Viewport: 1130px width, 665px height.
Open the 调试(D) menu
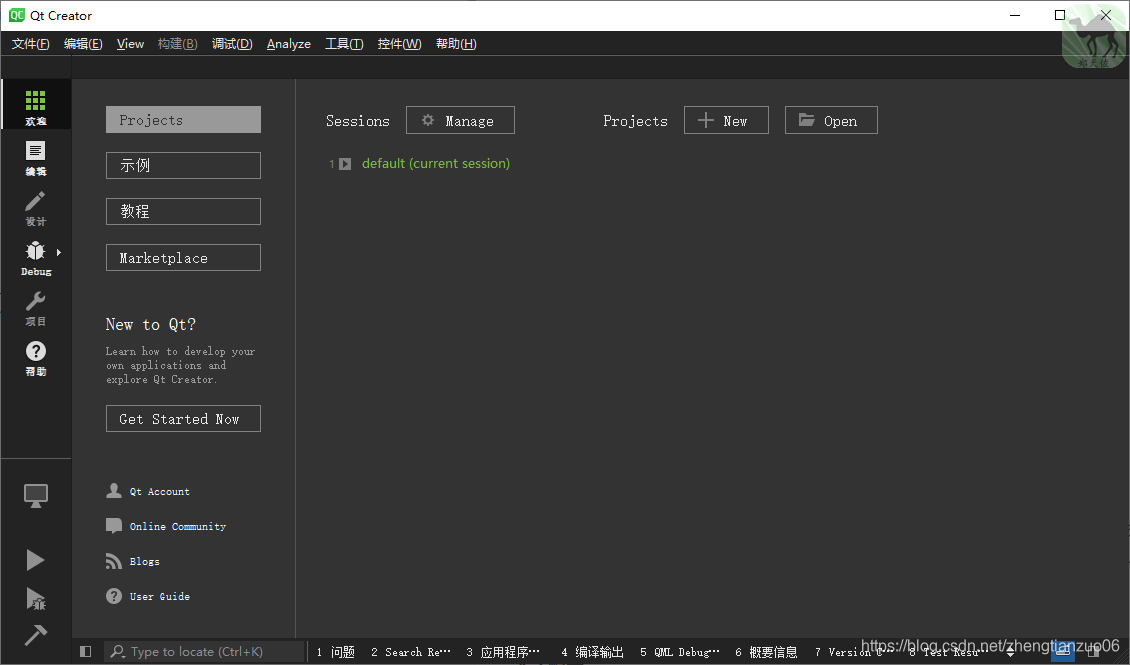pos(232,44)
